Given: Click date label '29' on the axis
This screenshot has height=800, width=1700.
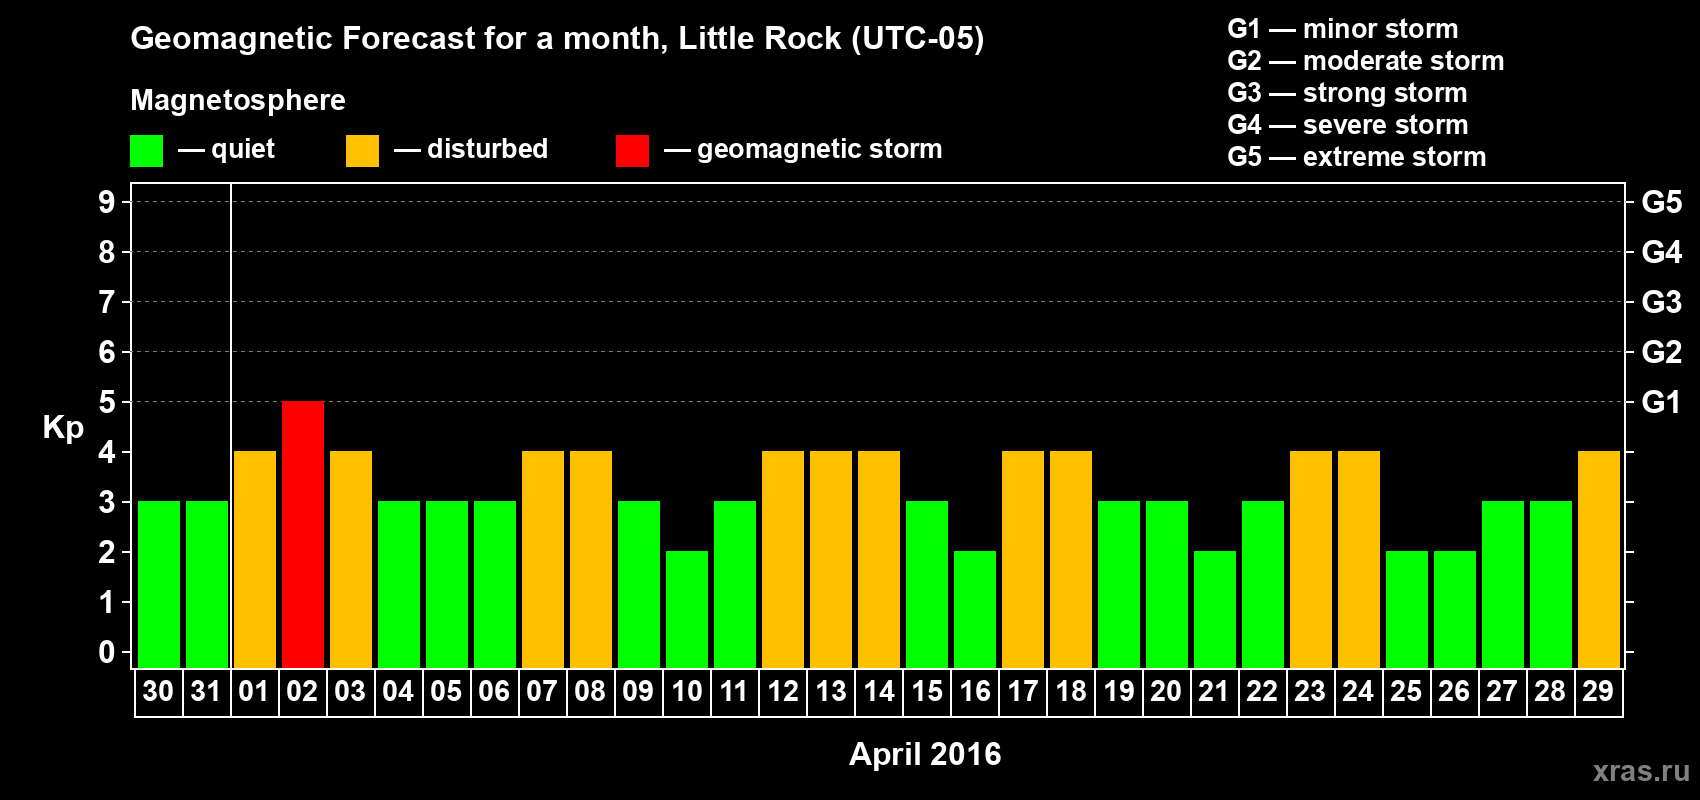Looking at the screenshot, I should tap(1598, 691).
